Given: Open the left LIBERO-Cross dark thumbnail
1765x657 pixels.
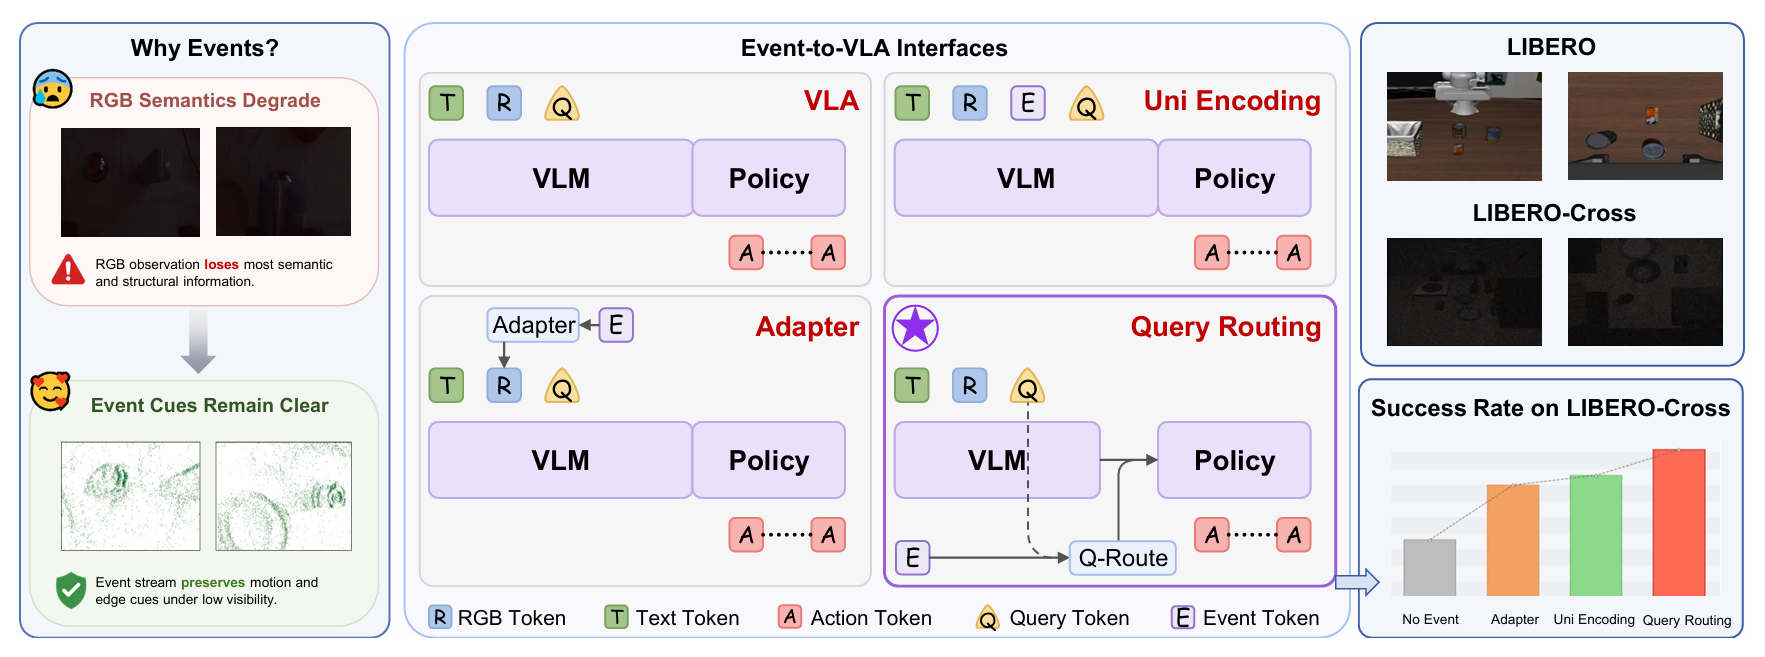Looking at the screenshot, I should tap(1464, 292).
